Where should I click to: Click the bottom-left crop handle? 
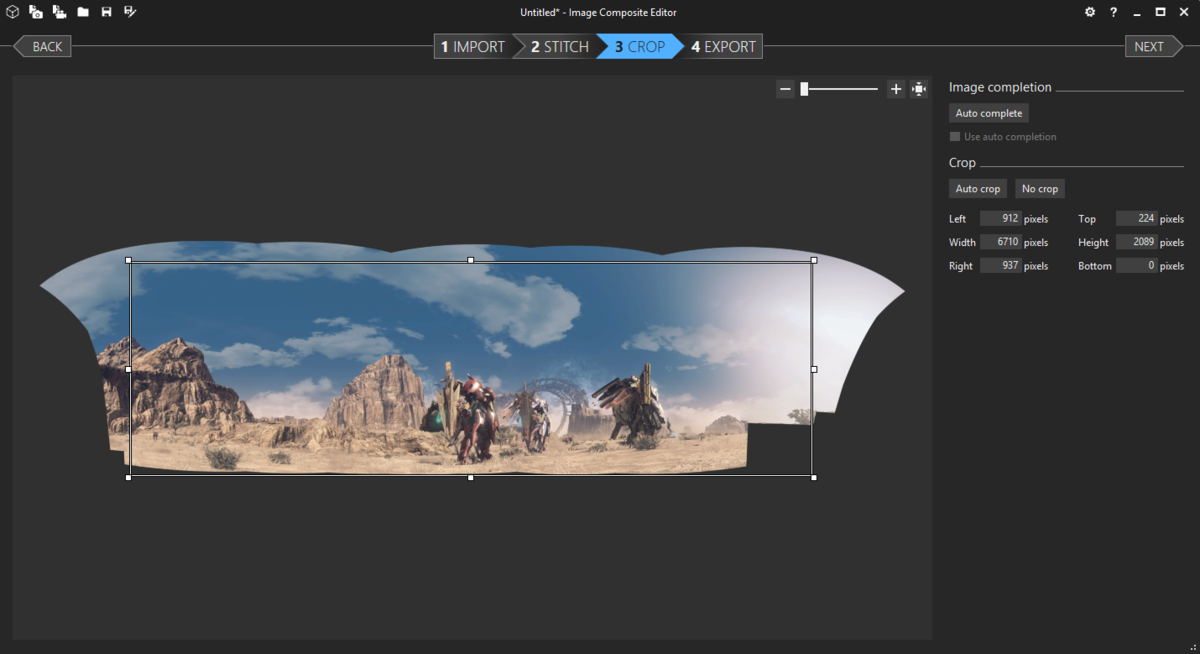point(129,478)
